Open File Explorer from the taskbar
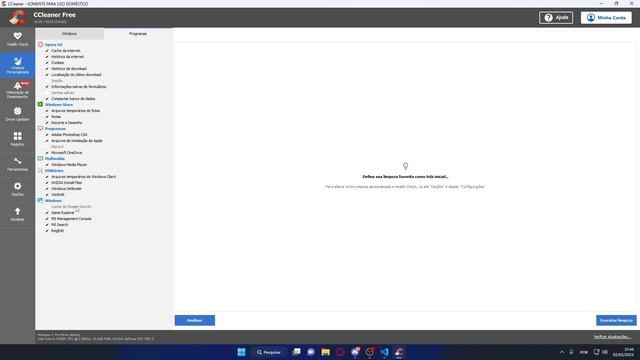This screenshot has width=640, height=360. (x=325, y=352)
